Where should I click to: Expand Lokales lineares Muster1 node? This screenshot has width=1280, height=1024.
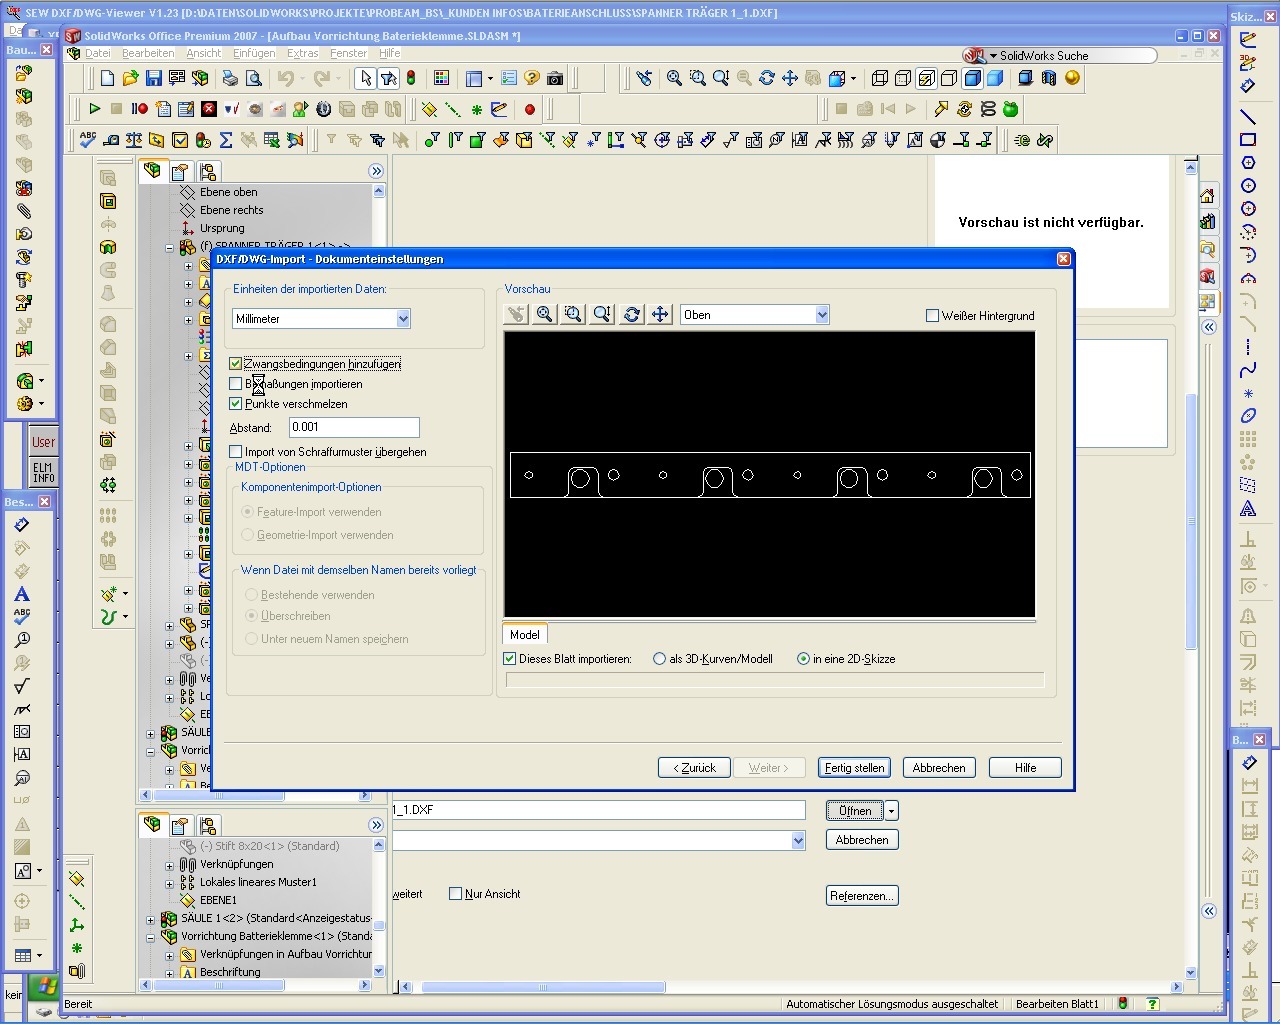(169, 882)
